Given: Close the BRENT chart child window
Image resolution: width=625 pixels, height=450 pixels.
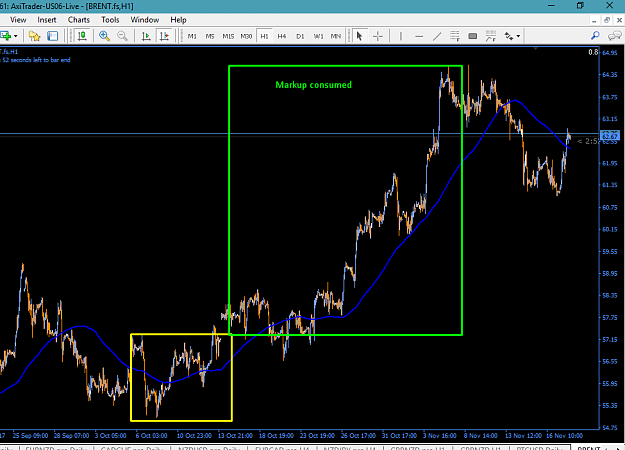Looking at the screenshot, I should pyautogui.click(x=619, y=20).
